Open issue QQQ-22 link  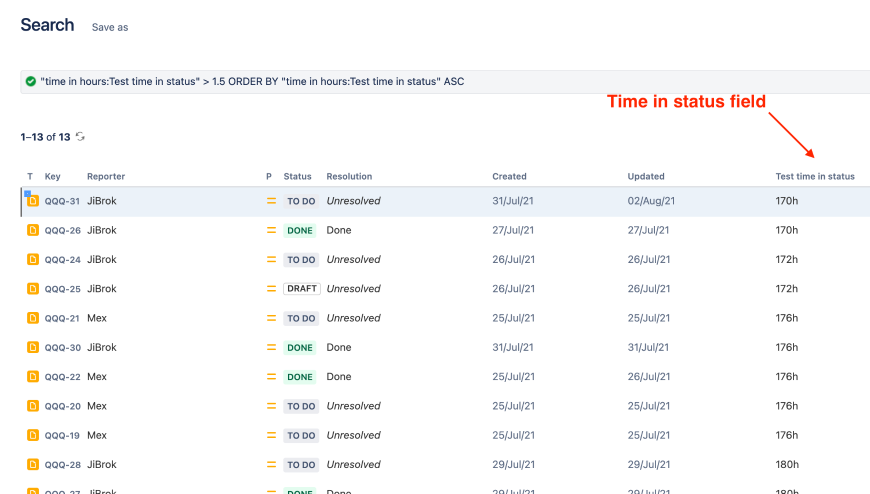pyautogui.click(x=62, y=377)
